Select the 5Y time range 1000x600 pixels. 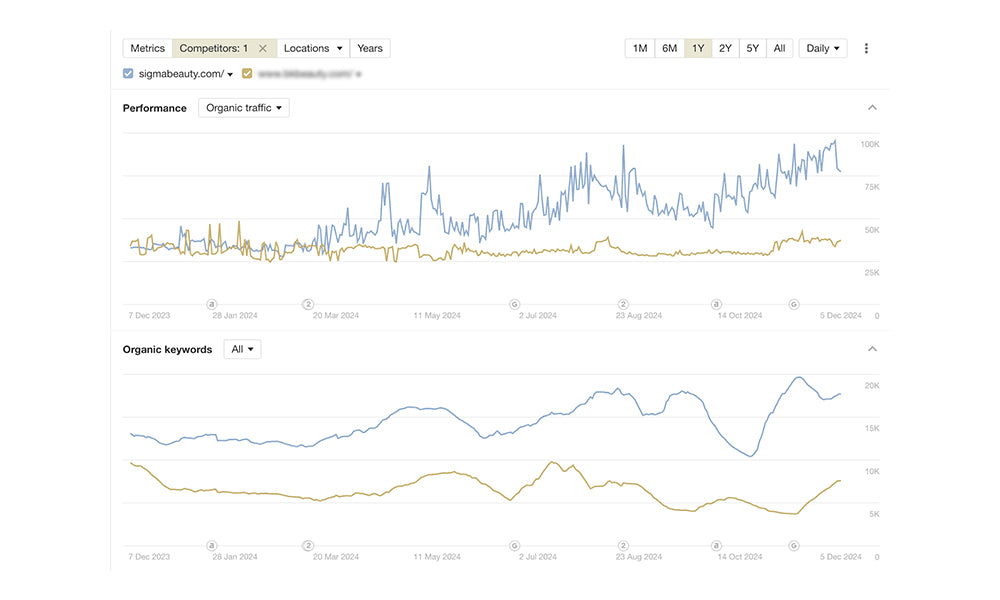pyautogui.click(x=752, y=48)
